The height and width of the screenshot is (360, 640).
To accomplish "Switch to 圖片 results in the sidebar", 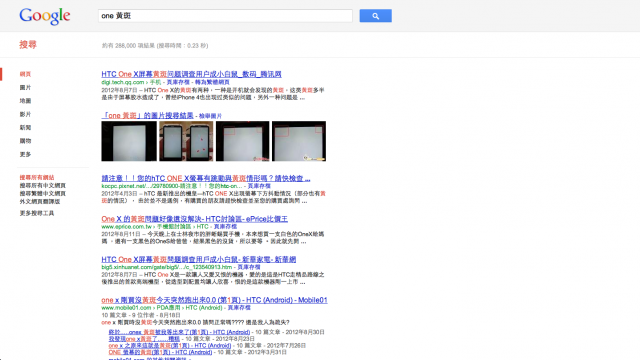I will [25, 88].
